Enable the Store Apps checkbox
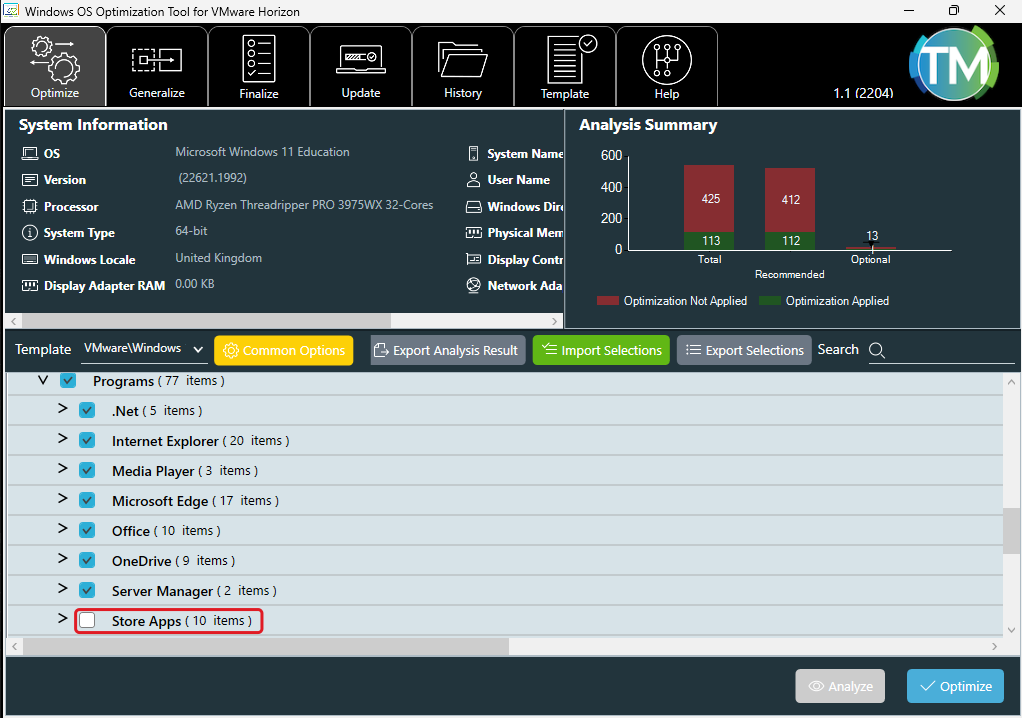This screenshot has height=718, width=1022. pyautogui.click(x=87, y=621)
